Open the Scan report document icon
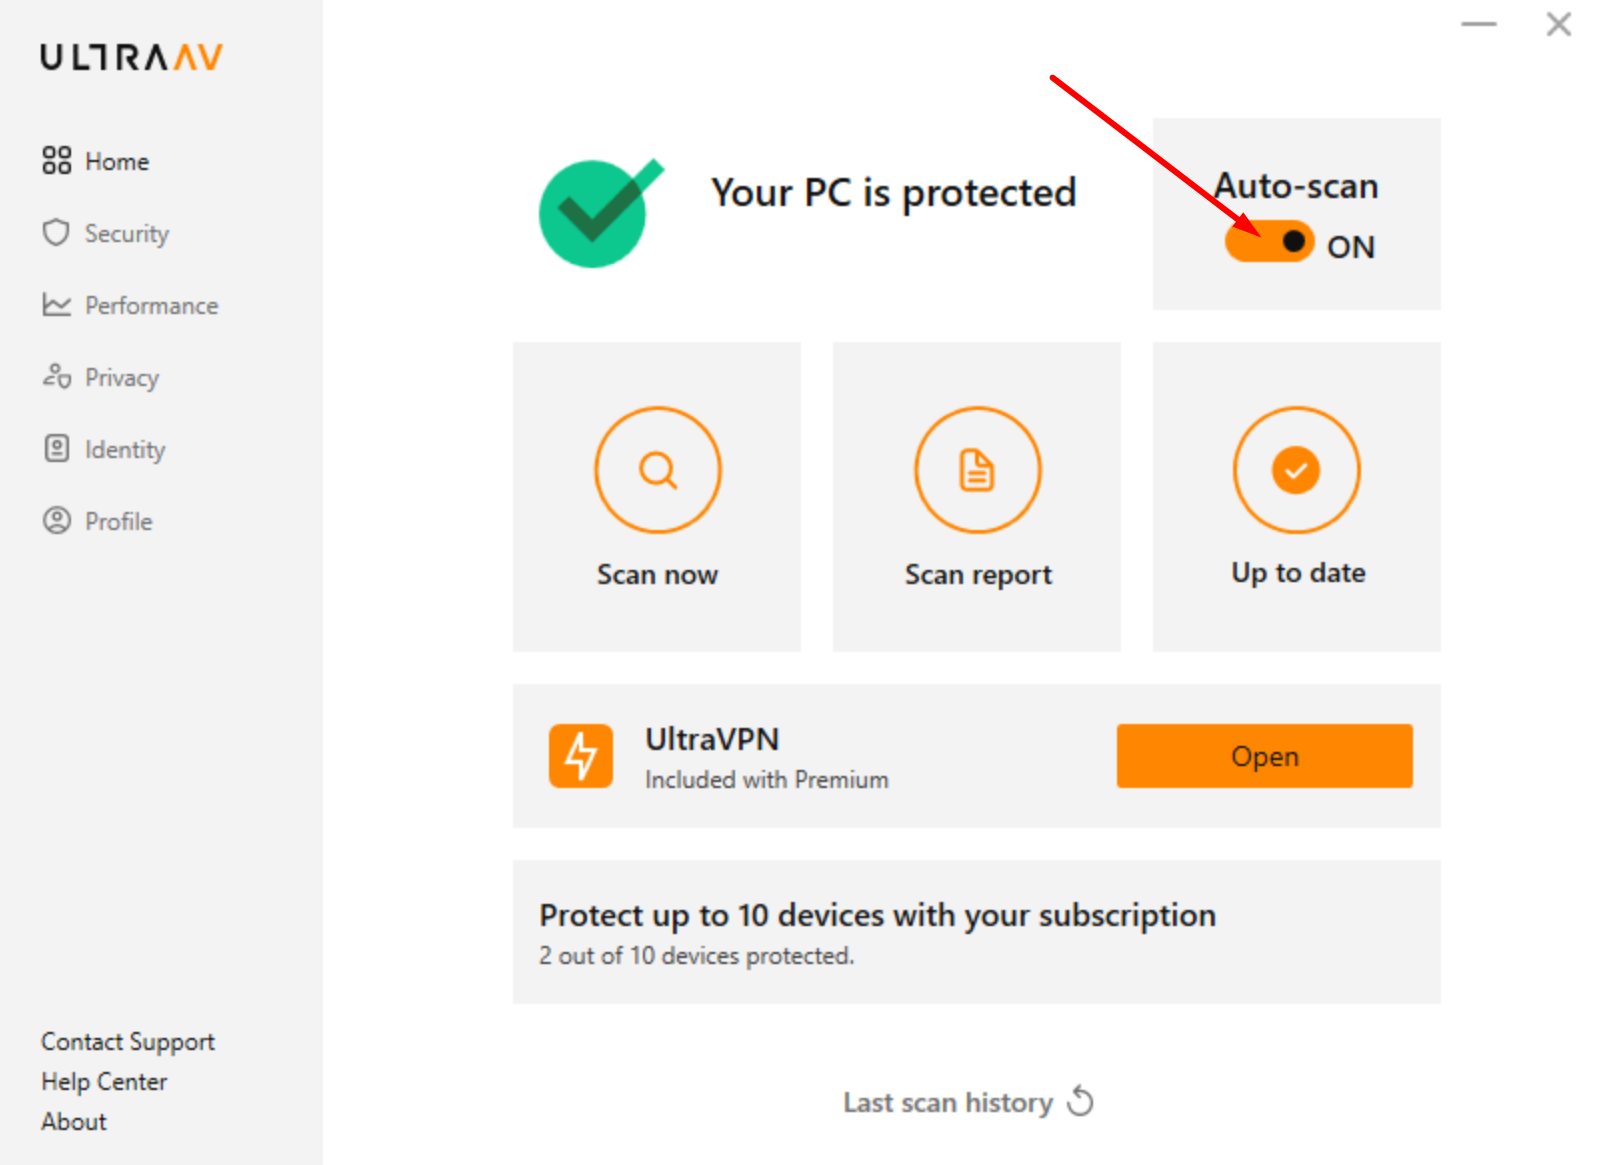This screenshot has width=1608, height=1165. [x=977, y=470]
